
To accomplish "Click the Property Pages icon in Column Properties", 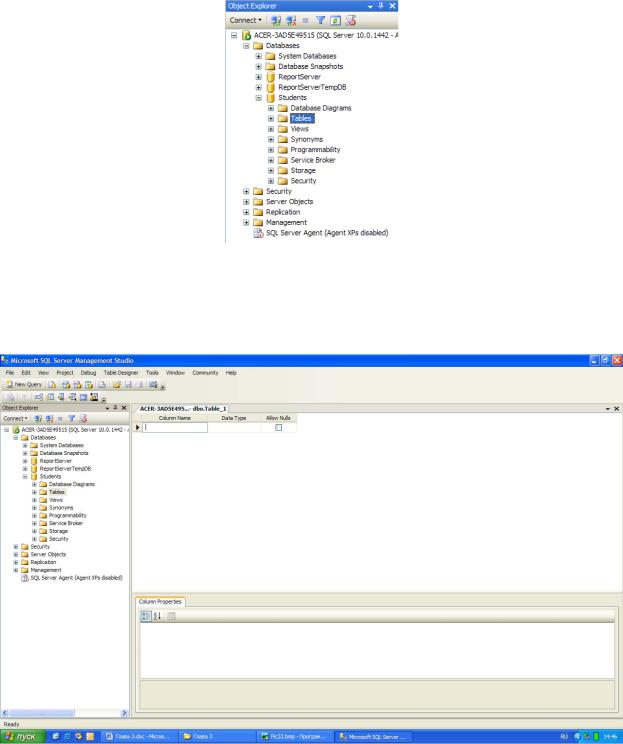I will 172,616.
